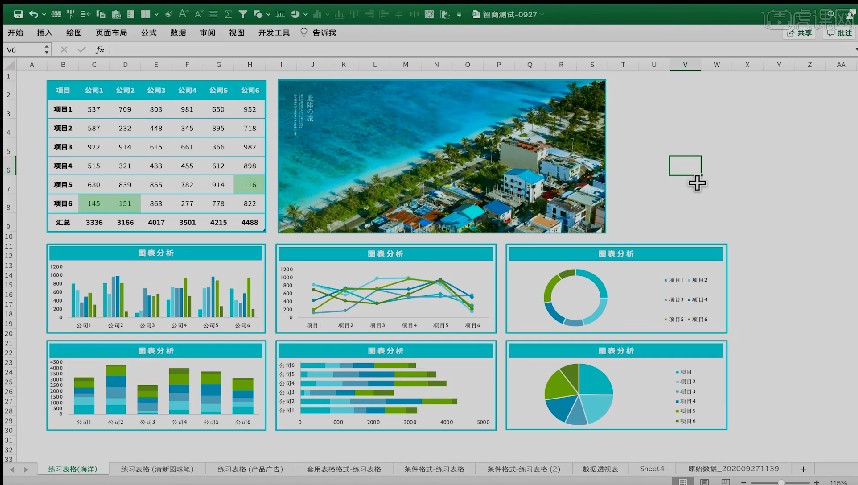The image size is (858, 485).
Task: Click the 批注 comments button
Action: 839,33
